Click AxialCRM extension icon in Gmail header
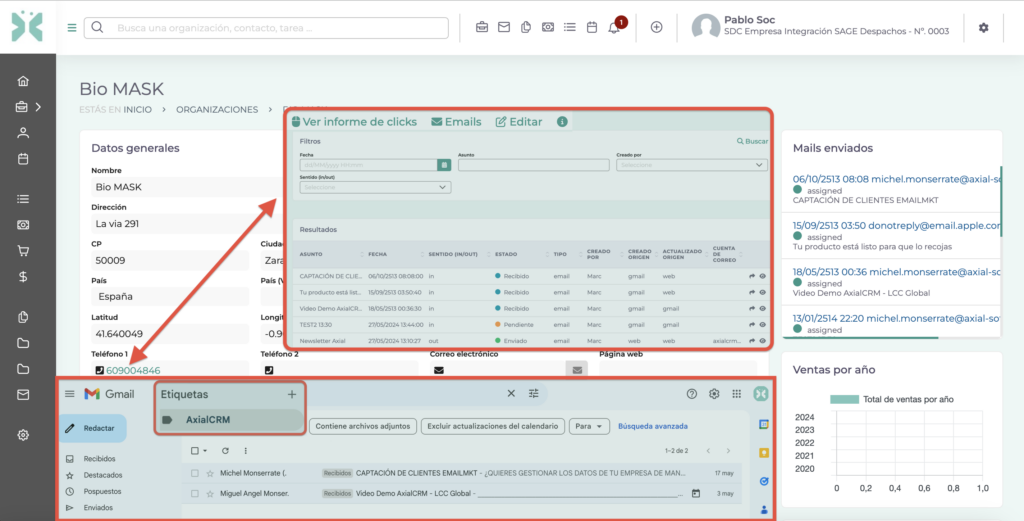The image size is (1024, 521). tap(761, 394)
